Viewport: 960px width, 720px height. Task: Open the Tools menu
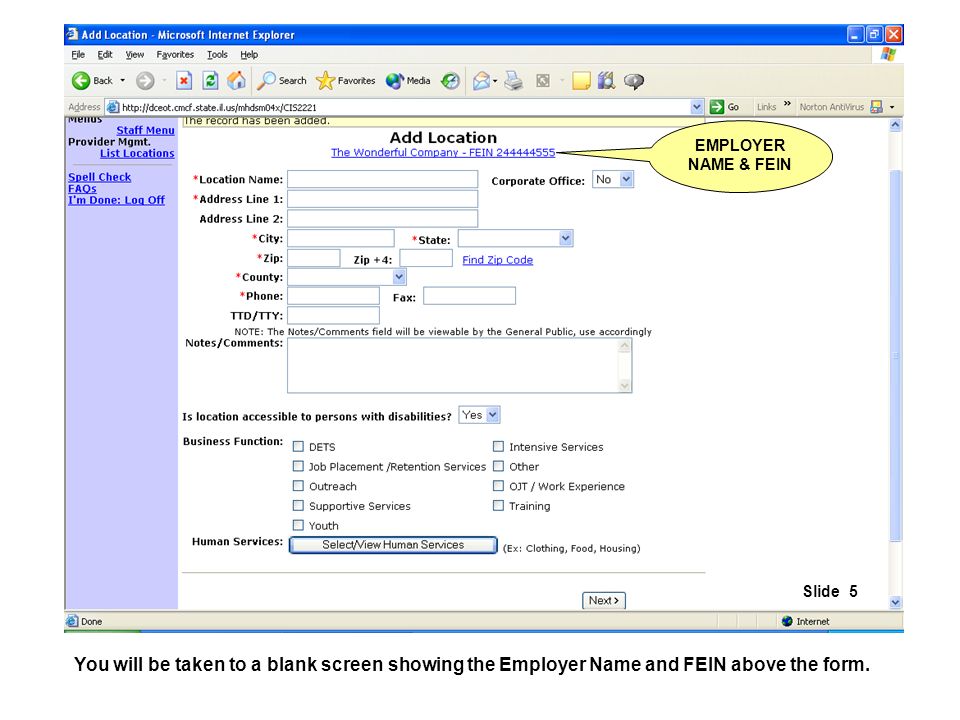tap(217, 54)
